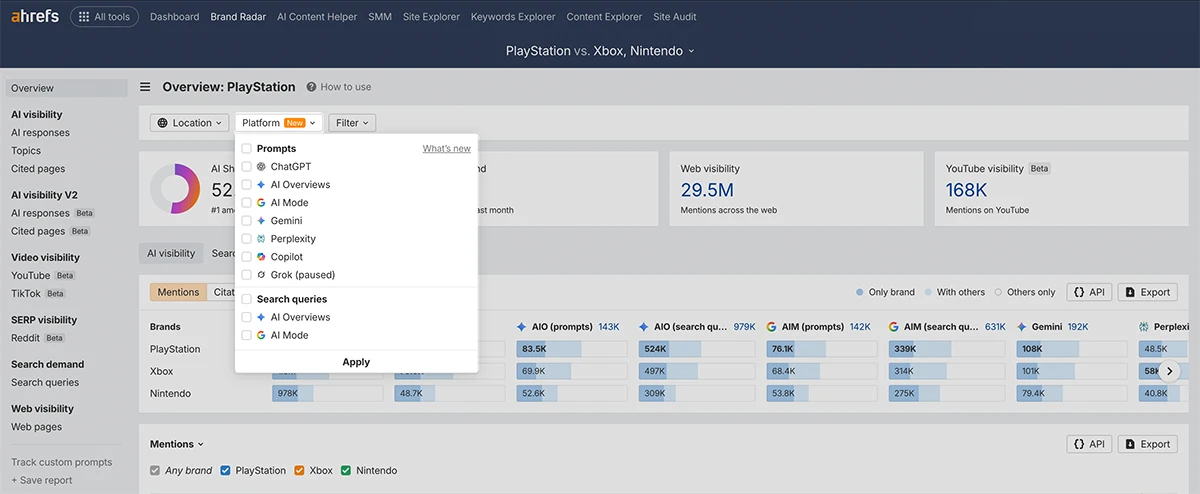Check the Search queries group checkbox

(247, 299)
